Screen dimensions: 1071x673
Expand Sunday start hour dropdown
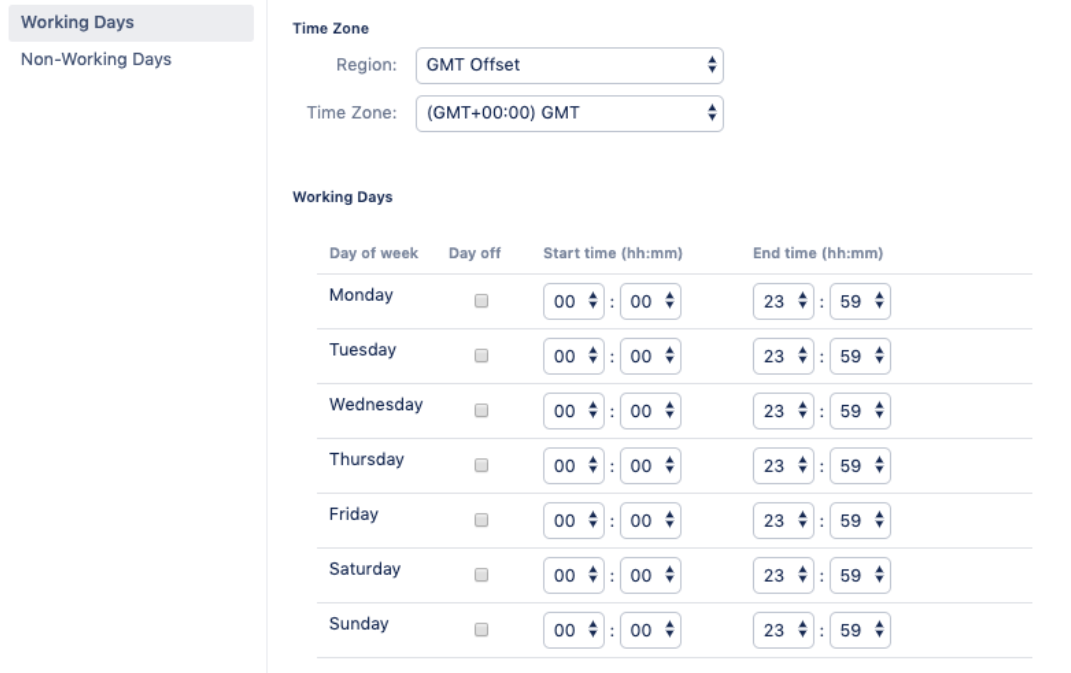574,630
